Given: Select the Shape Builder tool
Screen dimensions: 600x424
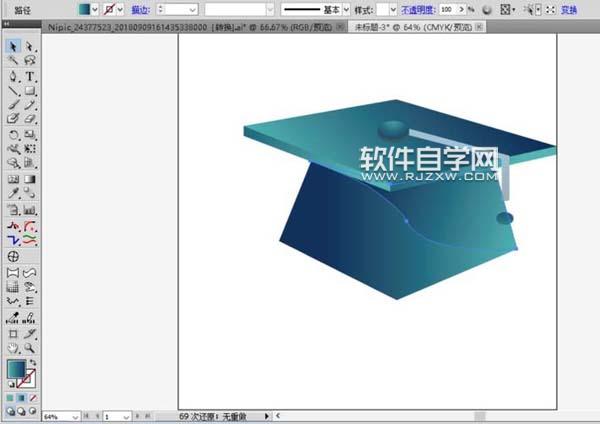Looking at the screenshot, I should tap(13, 163).
